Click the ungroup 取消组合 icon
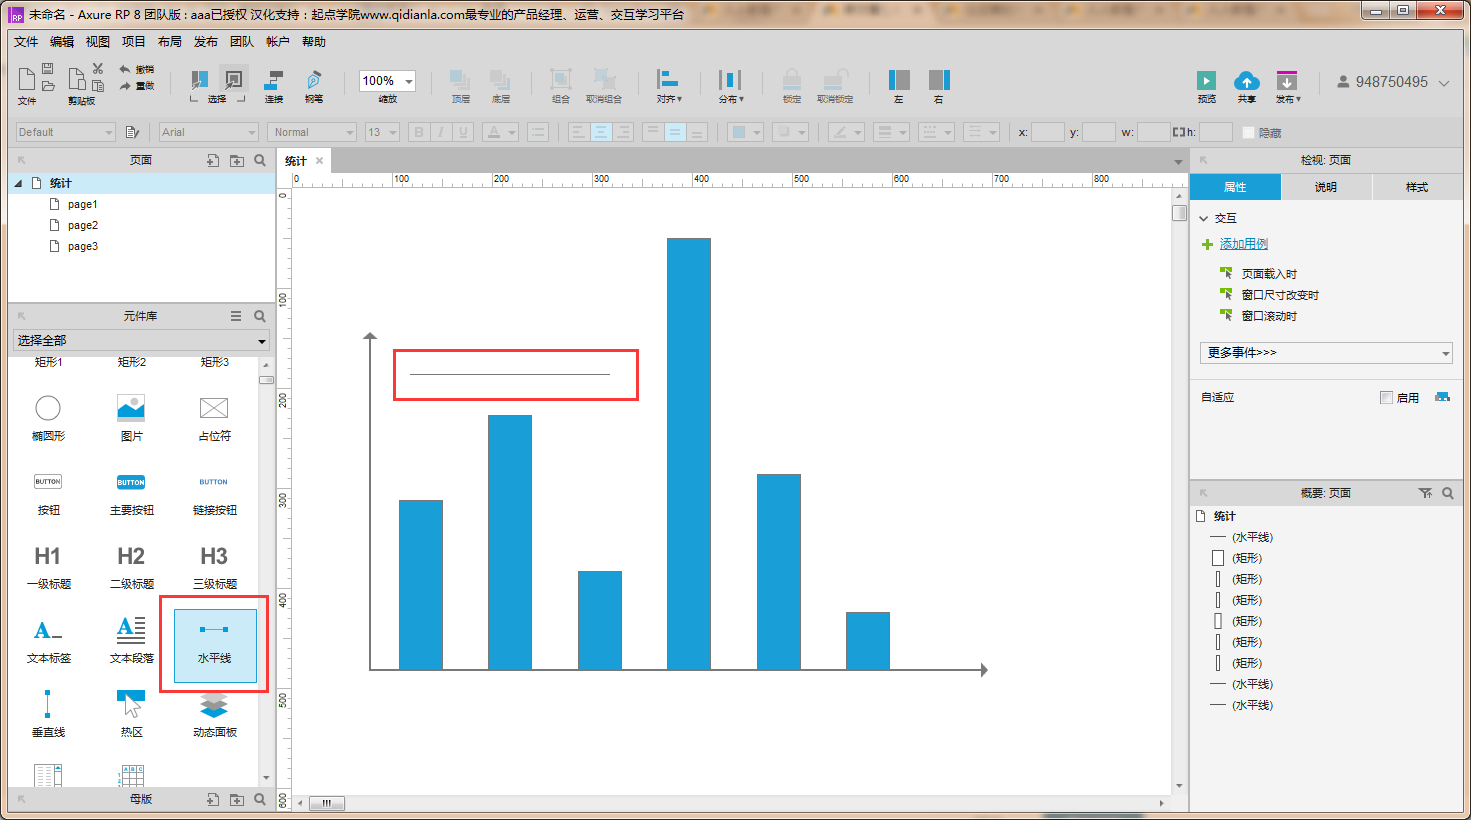The height and width of the screenshot is (820, 1471). (x=604, y=80)
